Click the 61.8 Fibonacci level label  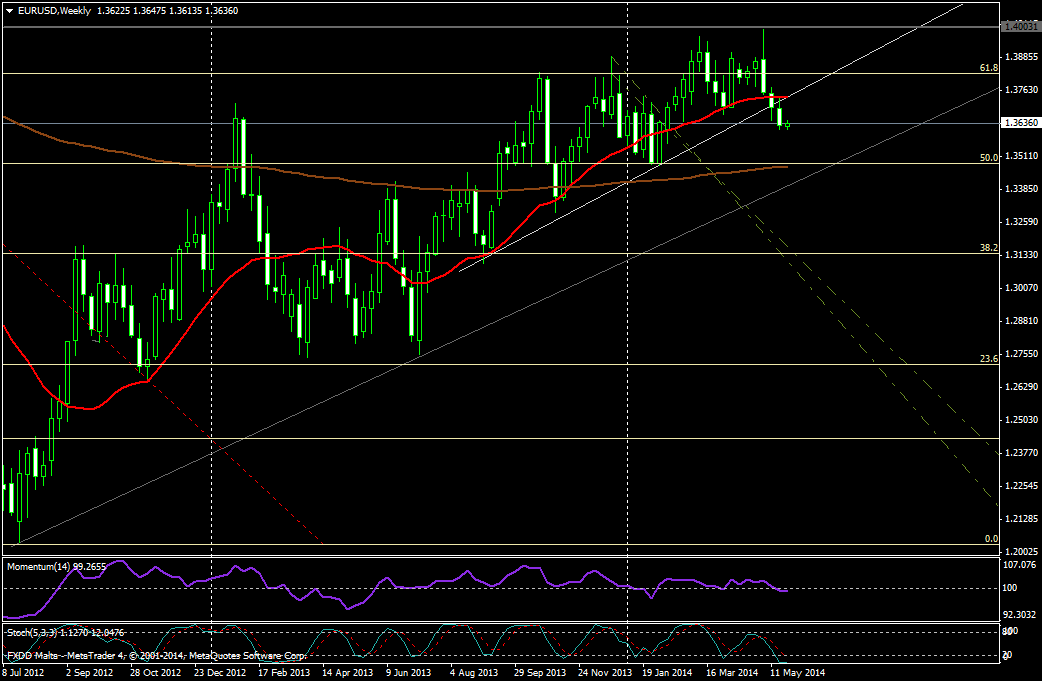(988, 68)
